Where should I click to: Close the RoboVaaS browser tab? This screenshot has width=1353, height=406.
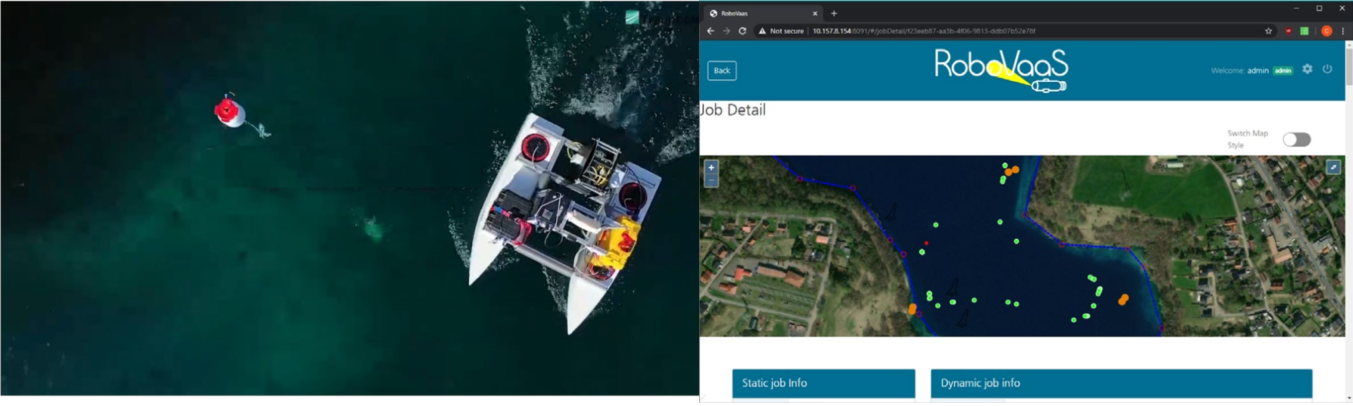(815, 13)
